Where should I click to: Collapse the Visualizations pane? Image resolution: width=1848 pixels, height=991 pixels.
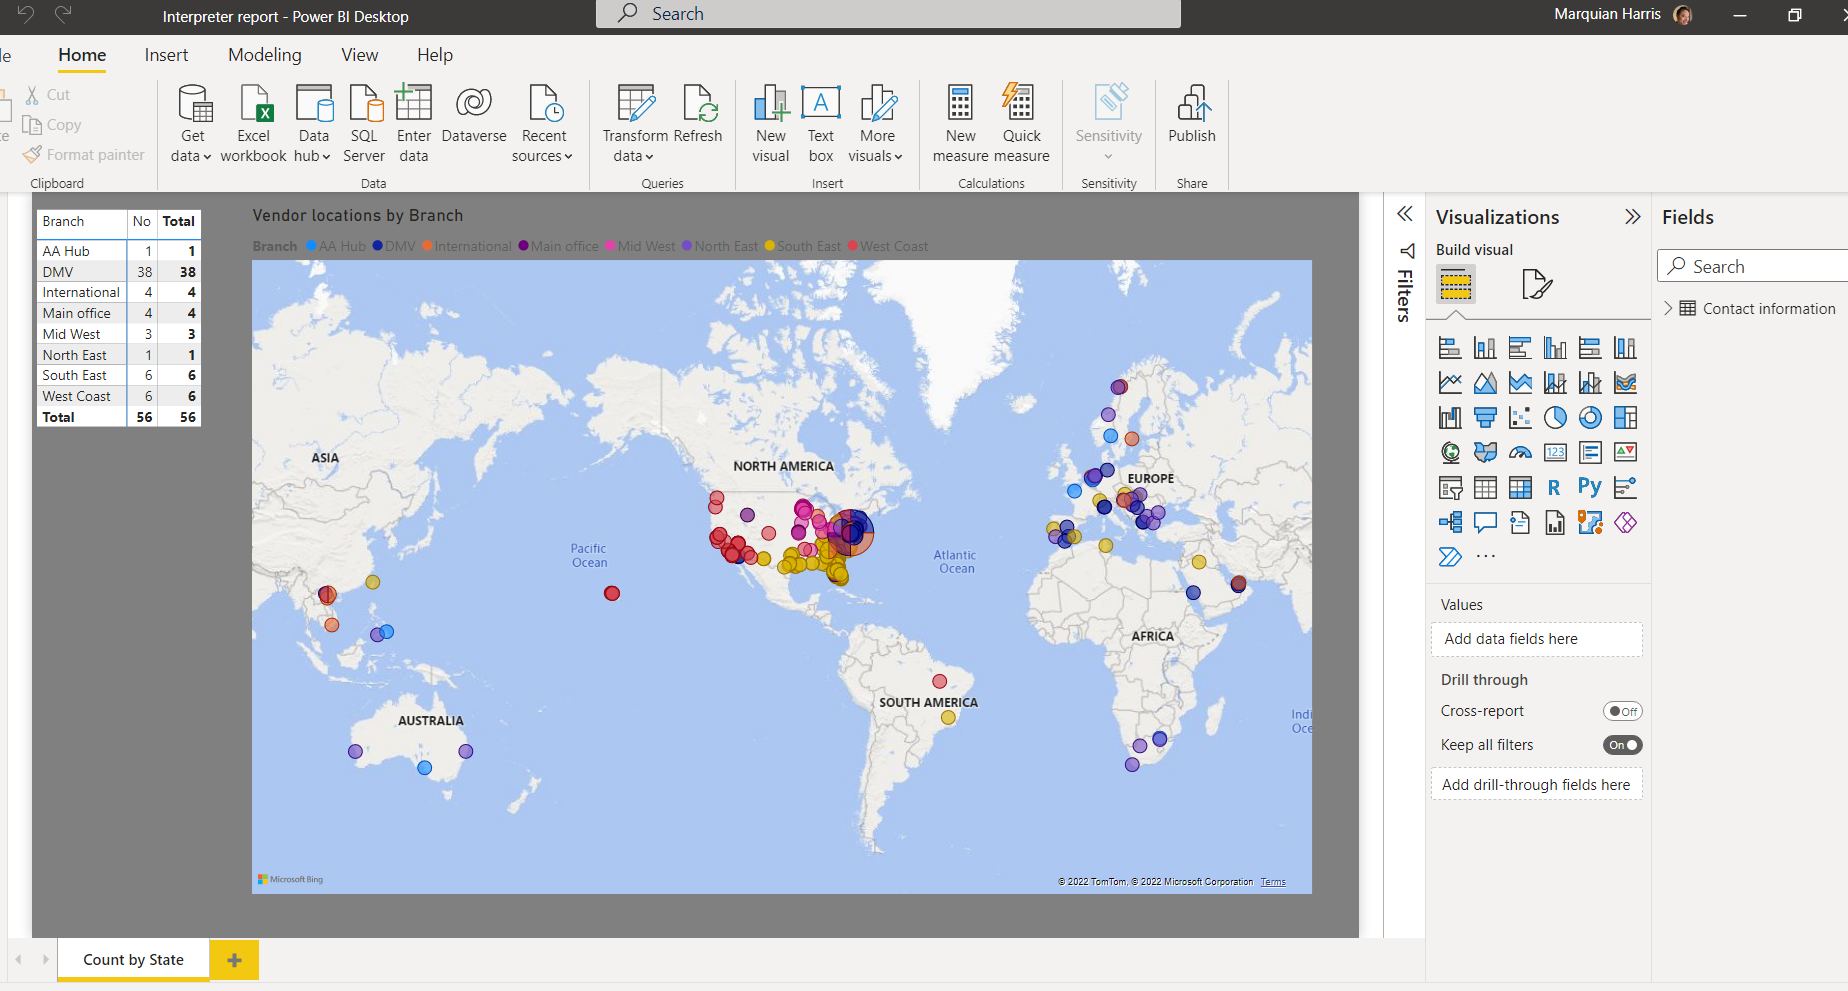tap(1633, 217)
